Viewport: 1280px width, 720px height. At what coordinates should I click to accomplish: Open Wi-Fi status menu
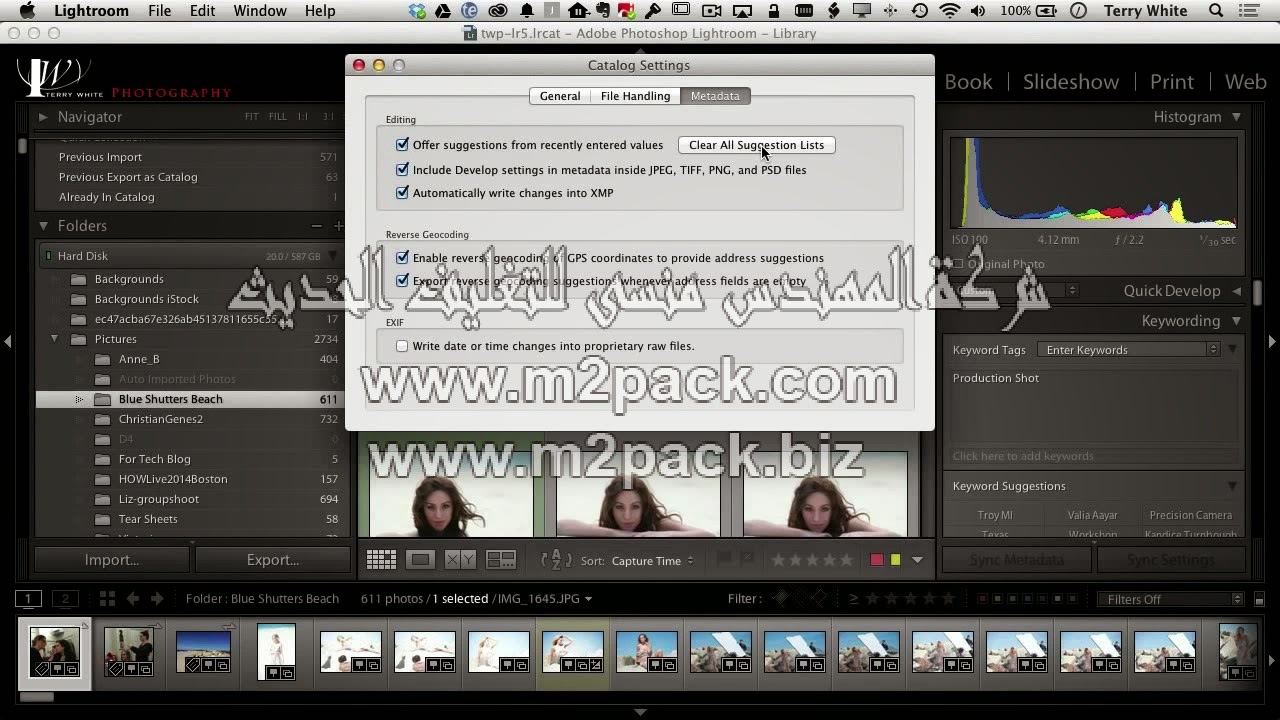pyautogui.click(x=950, y=11)
